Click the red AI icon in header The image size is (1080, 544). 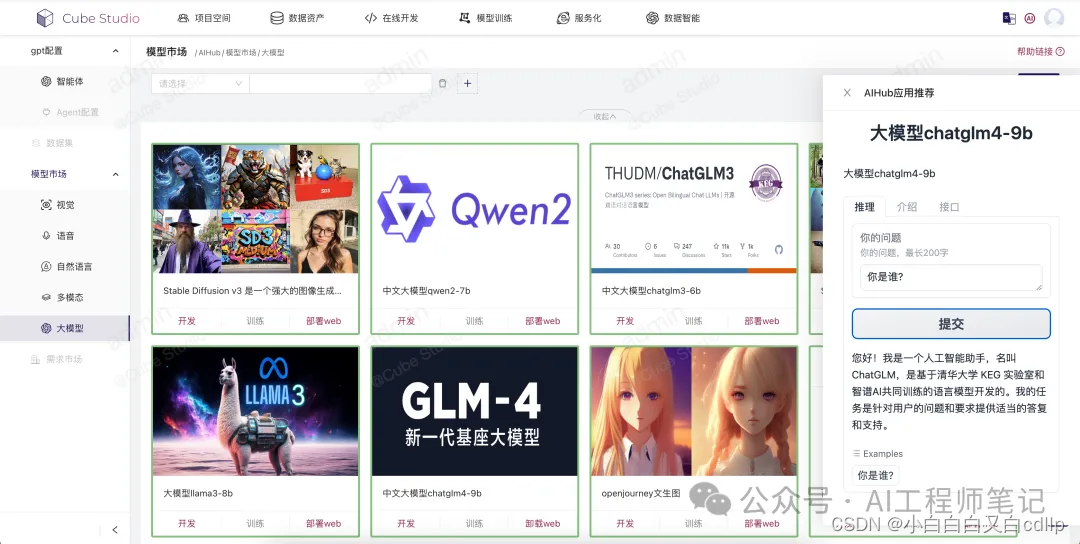[x=1030, y=19]
